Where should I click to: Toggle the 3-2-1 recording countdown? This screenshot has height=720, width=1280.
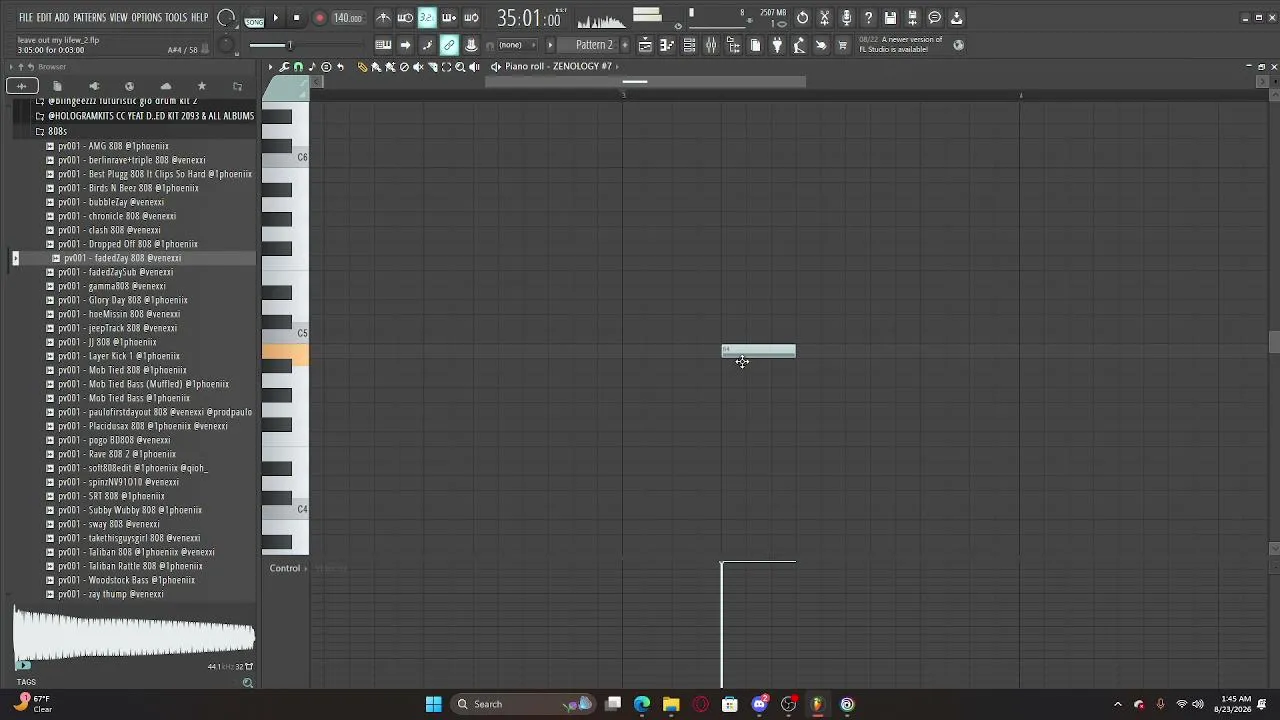coord(427,18)
